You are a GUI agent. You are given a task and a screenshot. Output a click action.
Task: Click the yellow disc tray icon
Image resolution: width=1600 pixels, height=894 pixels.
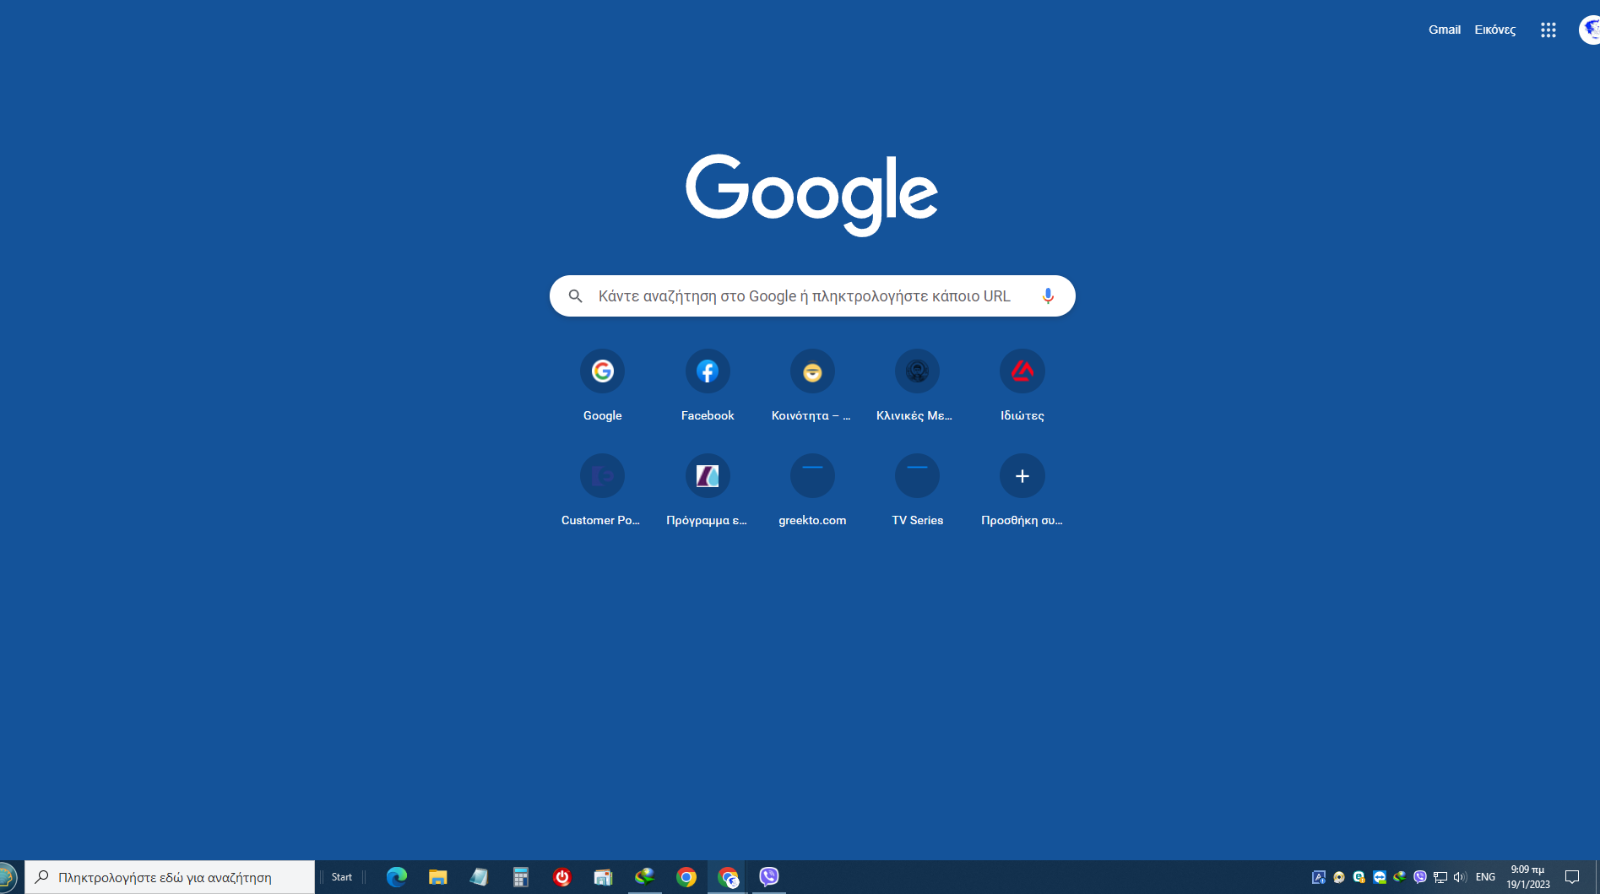pos(1339,877)
